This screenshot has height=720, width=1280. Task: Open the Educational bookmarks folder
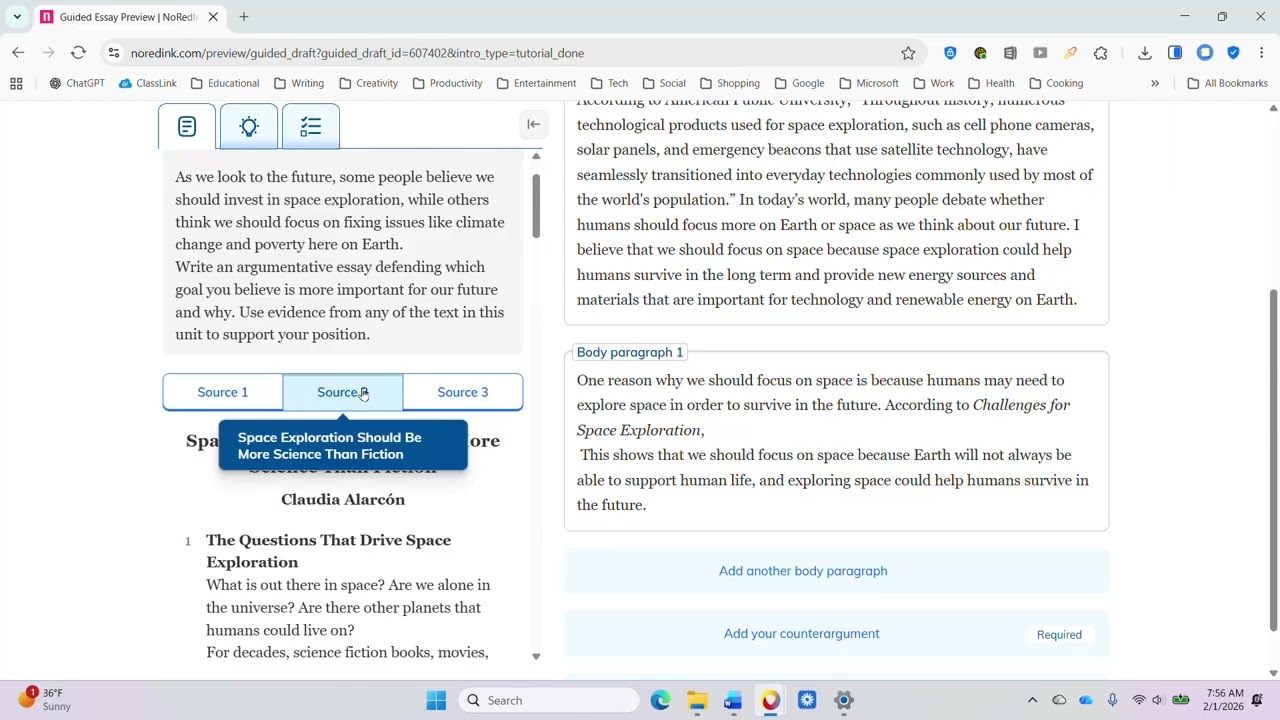coord(225,83)
